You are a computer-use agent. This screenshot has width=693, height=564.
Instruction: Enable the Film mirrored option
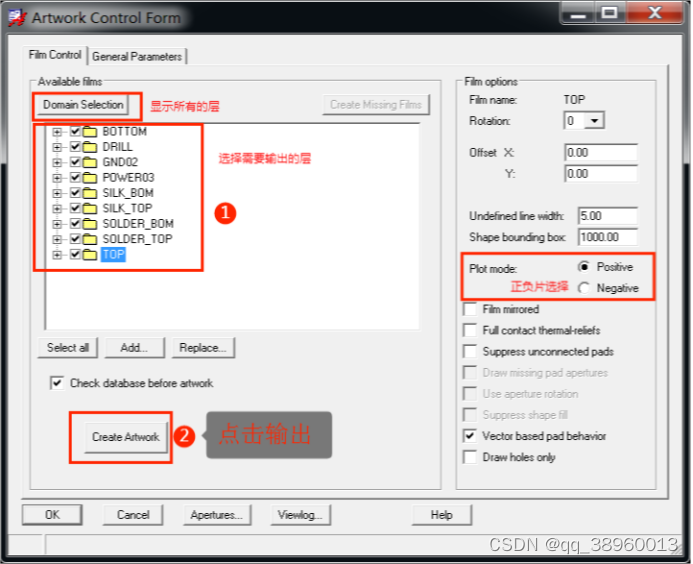click(x=471, y=310)
